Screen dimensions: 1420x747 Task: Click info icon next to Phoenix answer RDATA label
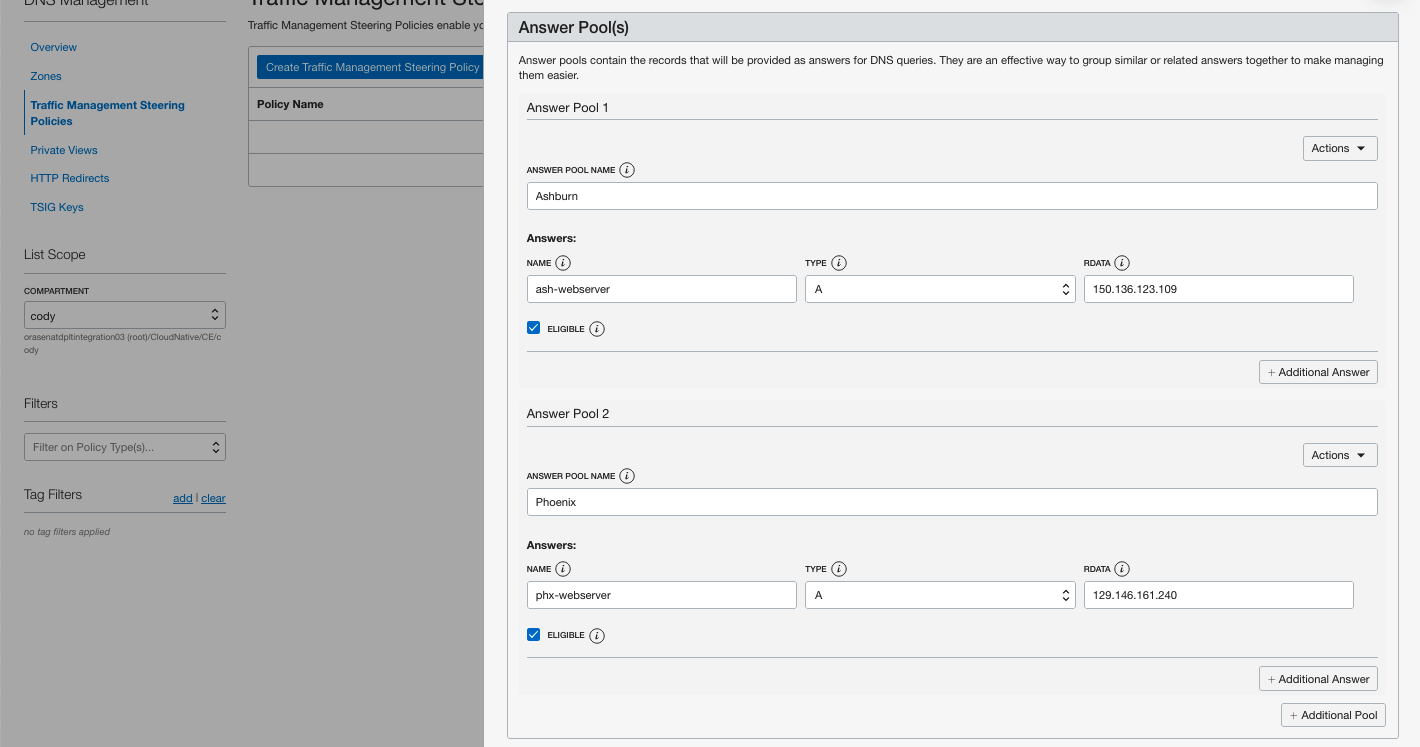(x=1122, y=569)
